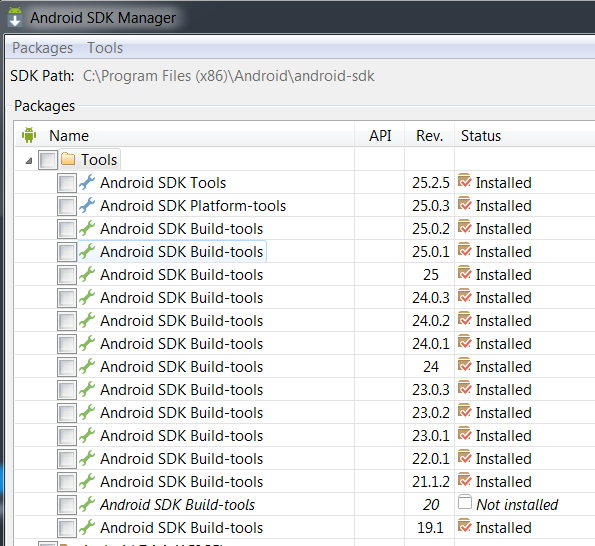Click the installed status icon for rev 23.0.3
This screenshot has height=546, width=595.
click(x=464, y=388)
